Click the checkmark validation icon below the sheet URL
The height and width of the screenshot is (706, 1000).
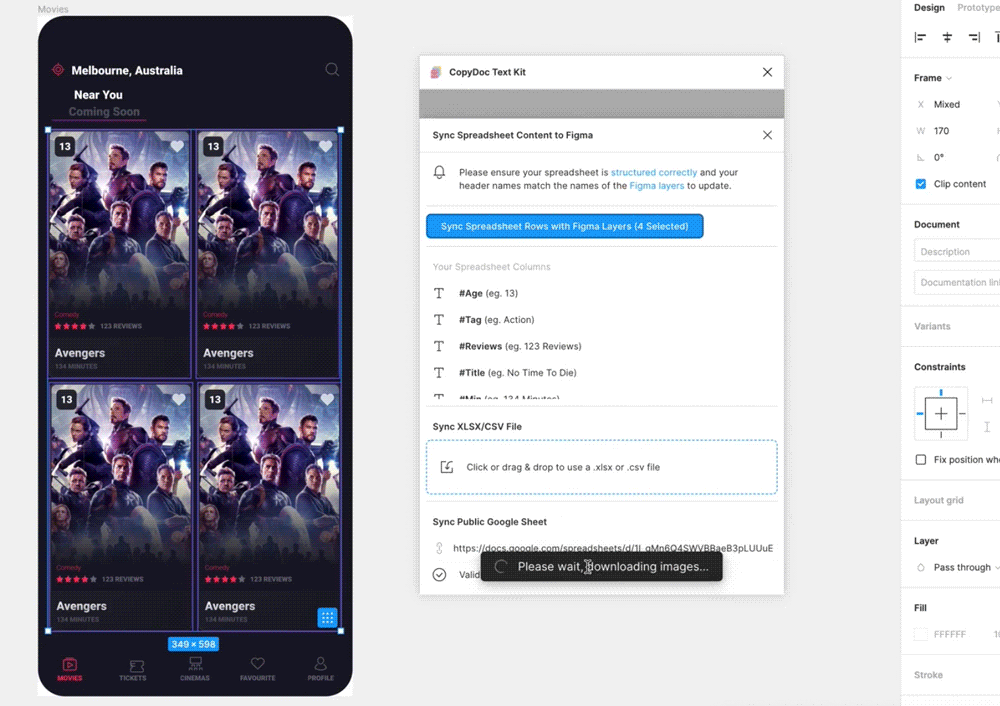click(439, 575)
